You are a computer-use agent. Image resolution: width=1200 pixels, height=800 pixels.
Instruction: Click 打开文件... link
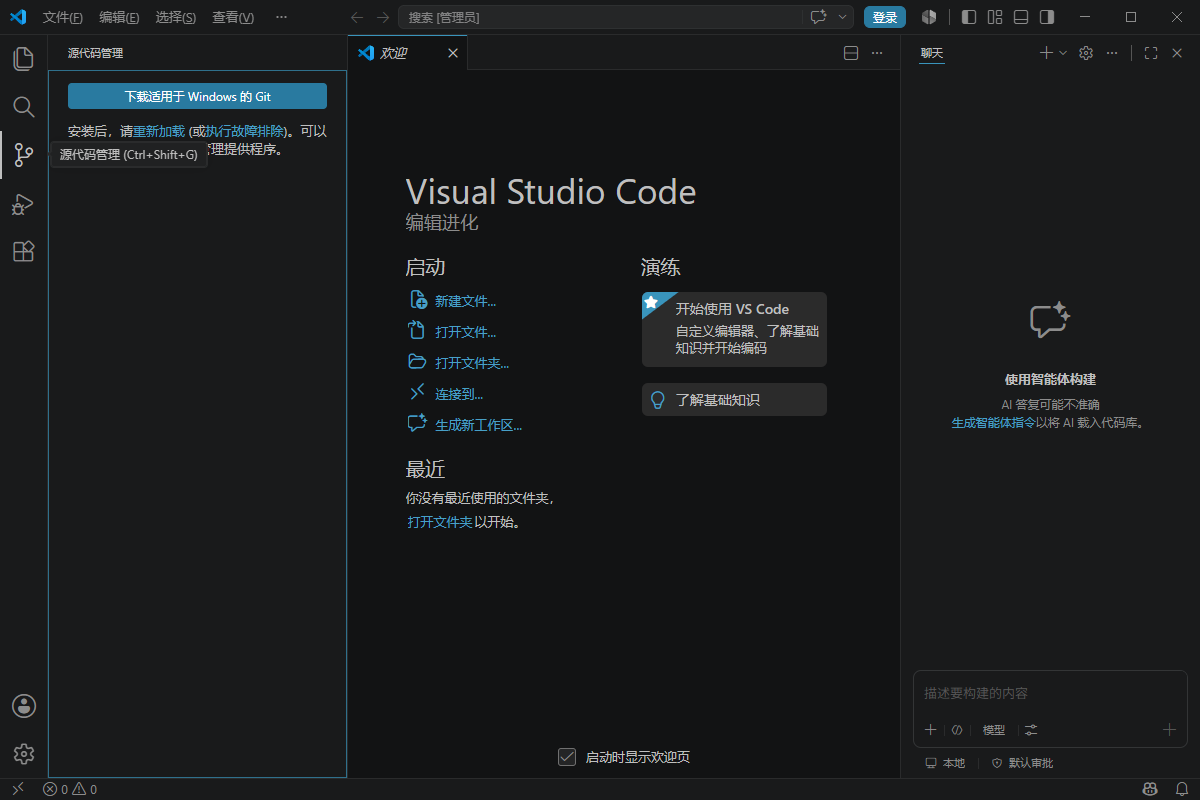click(x=453, y=332)
